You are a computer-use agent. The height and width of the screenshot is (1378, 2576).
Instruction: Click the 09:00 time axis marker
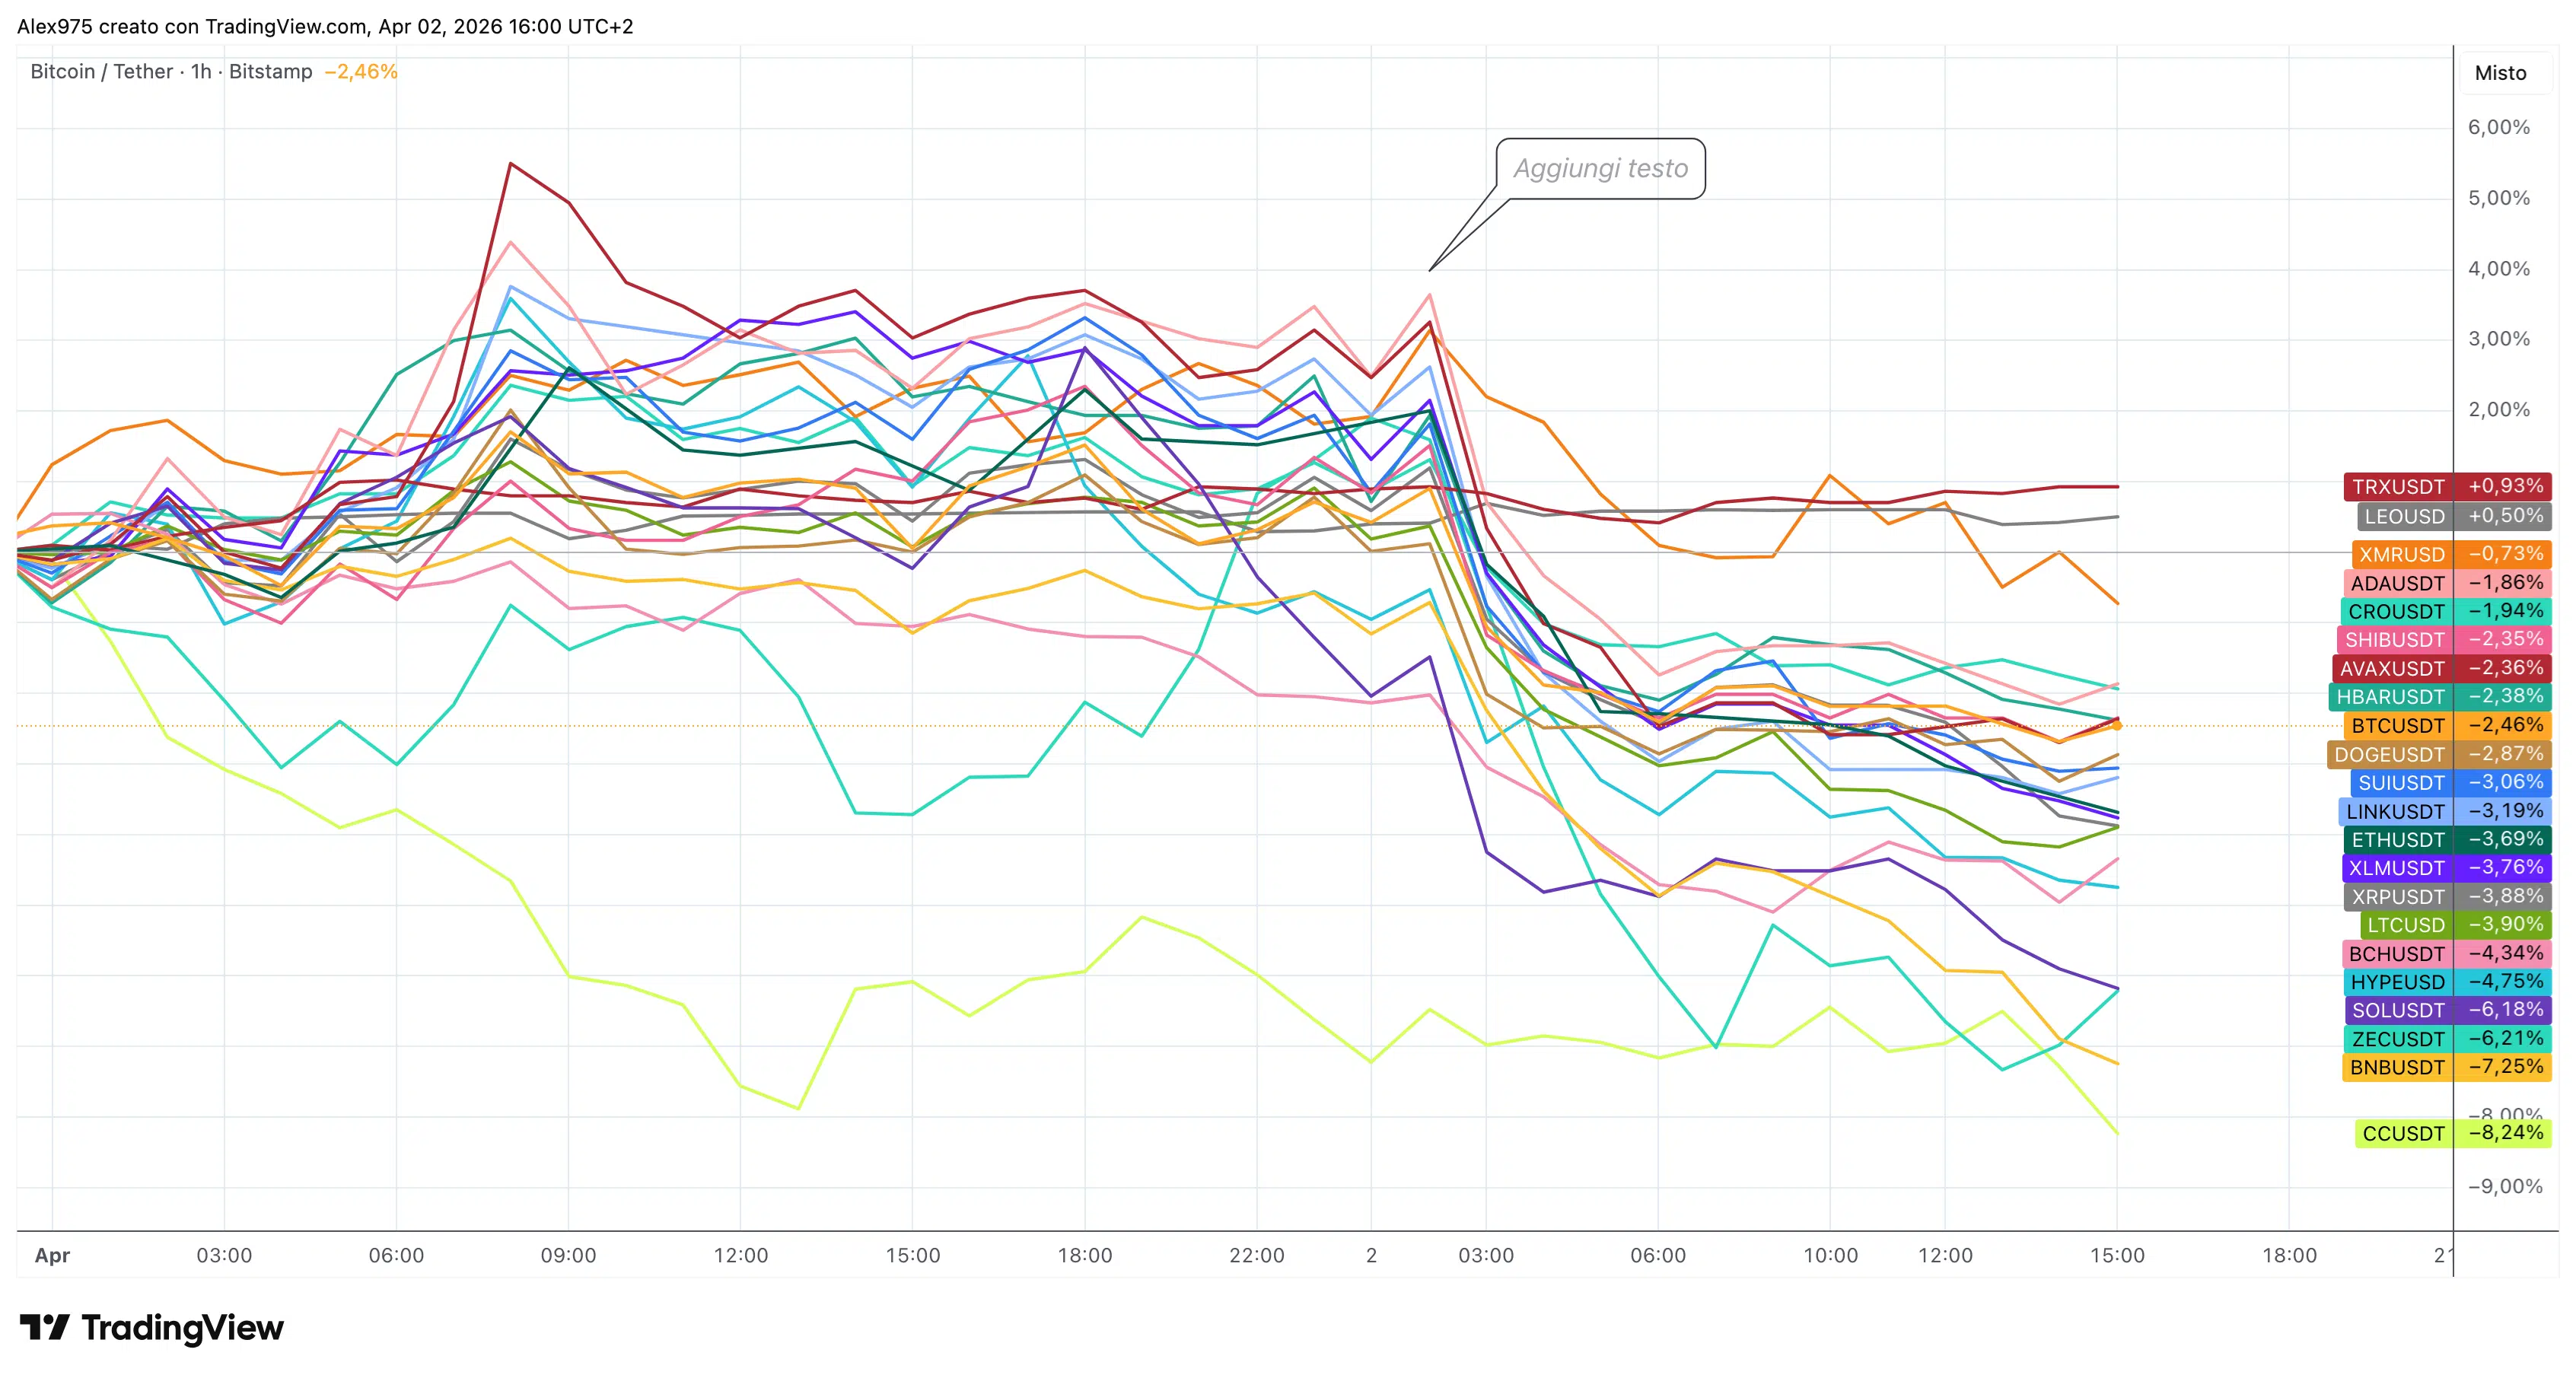coord(568,1255)
